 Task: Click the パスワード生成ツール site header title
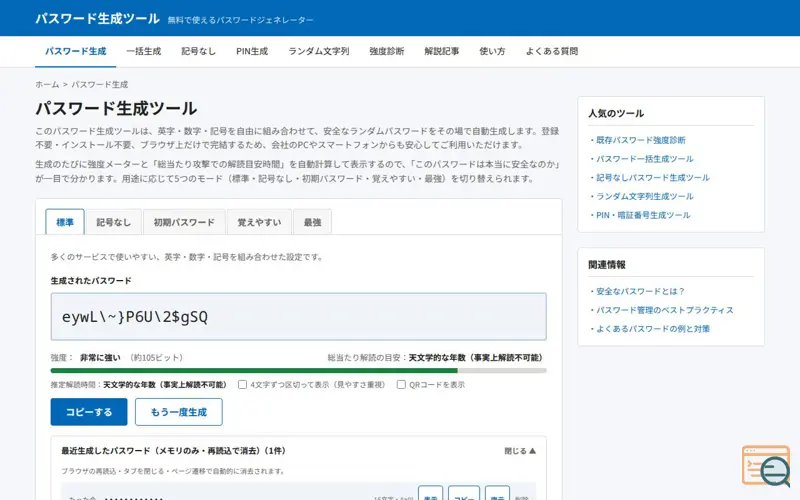click(97, 19)
